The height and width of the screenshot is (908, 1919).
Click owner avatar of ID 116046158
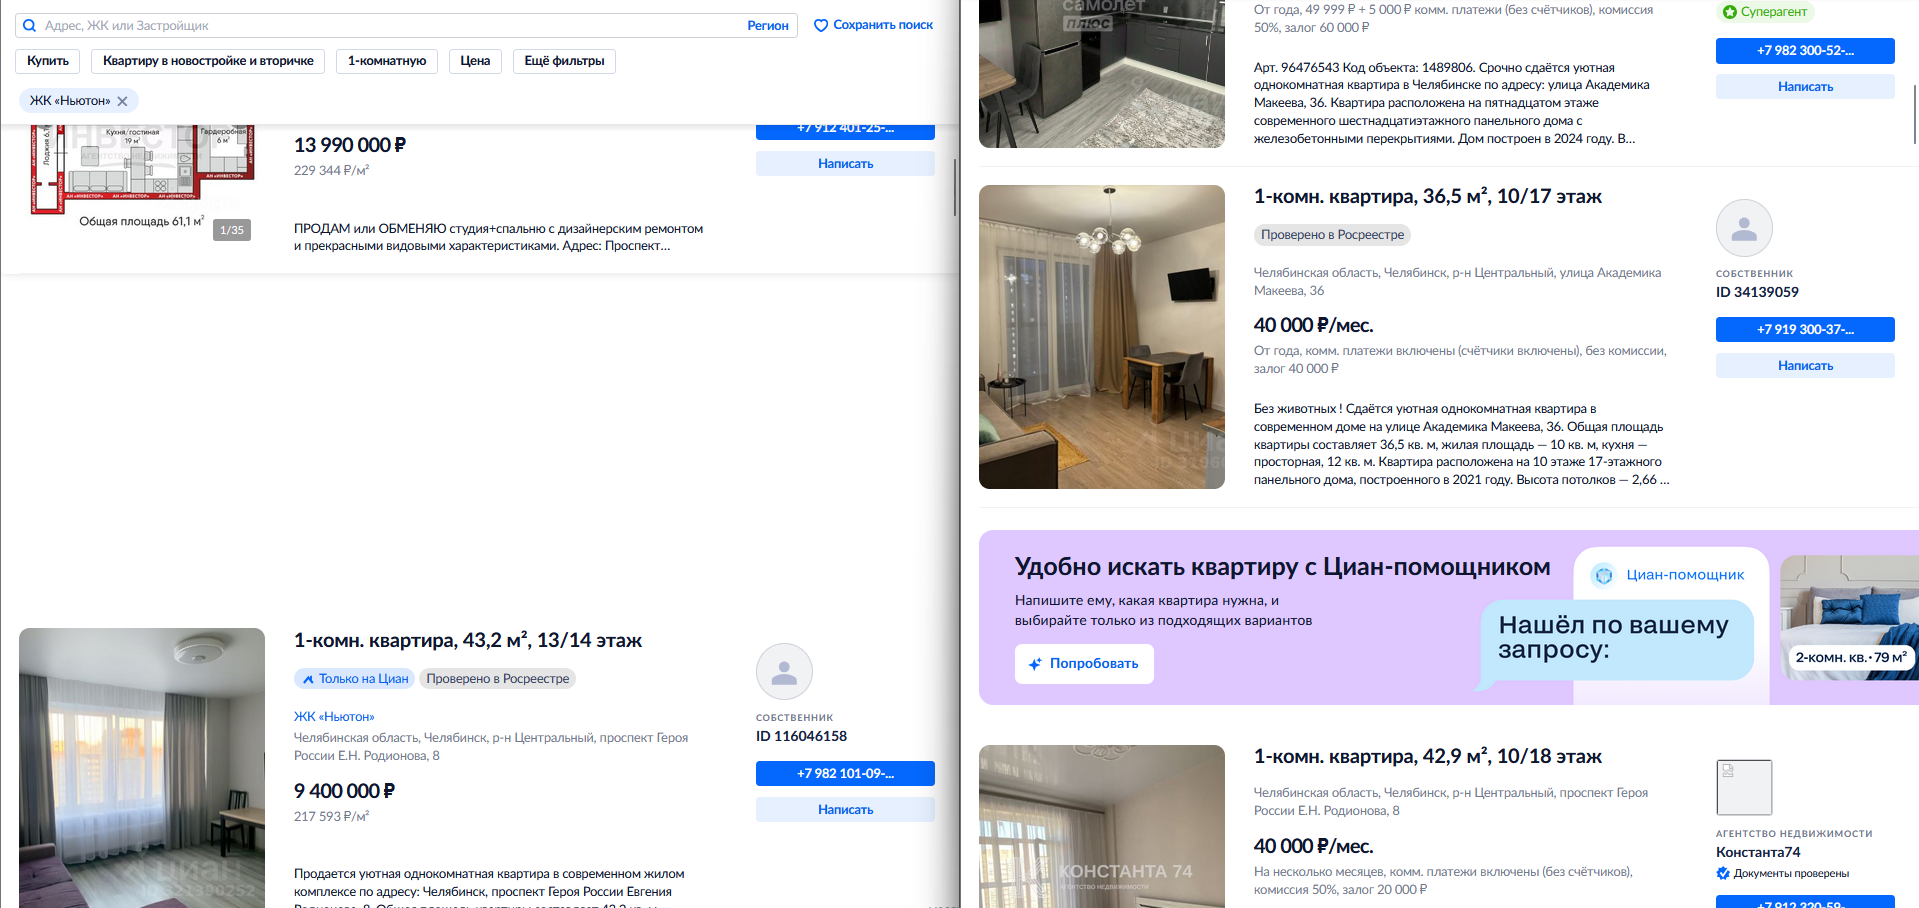[x=784, y=671]
